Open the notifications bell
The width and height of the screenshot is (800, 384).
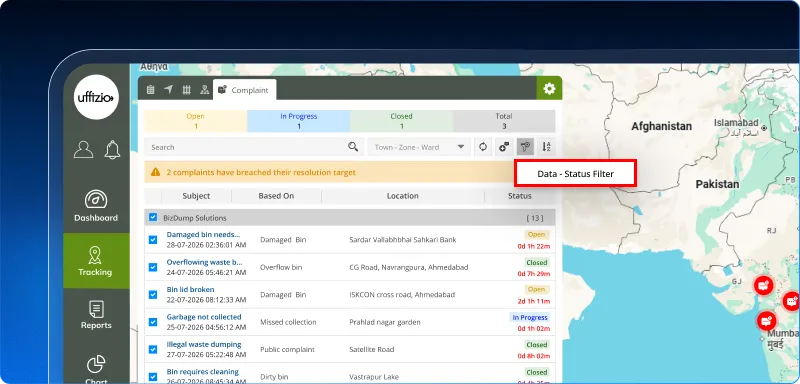(112, 150)
